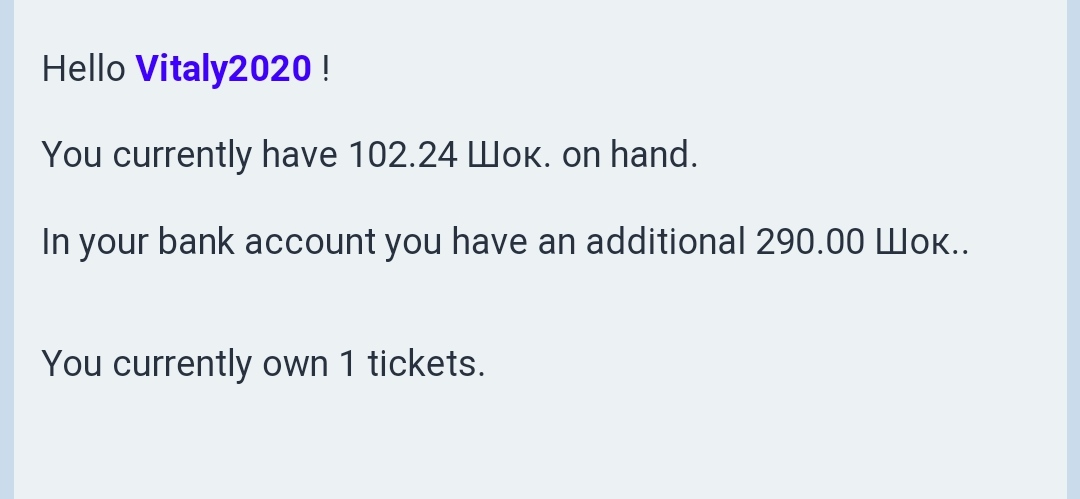Click the word 'additional'
The height and width of the screenshot is (499, 1080).
coord(665,242)
